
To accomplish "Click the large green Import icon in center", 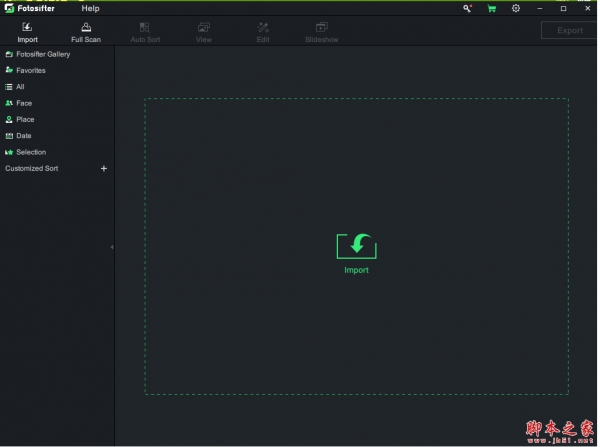I will coord(356,247).
